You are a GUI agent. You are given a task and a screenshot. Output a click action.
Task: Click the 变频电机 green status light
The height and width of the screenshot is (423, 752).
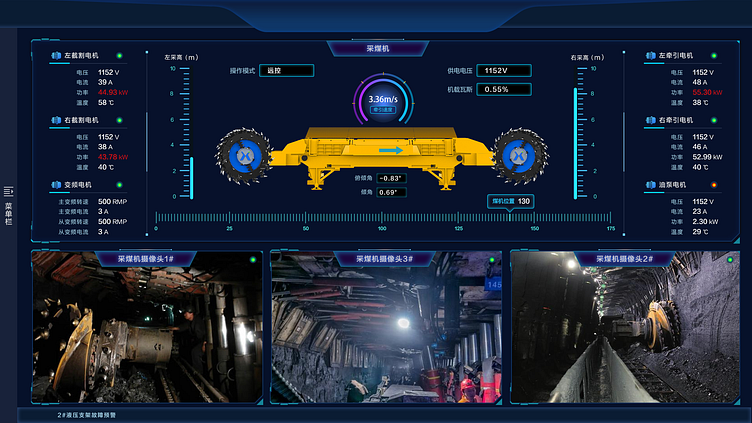pos(119,185)
